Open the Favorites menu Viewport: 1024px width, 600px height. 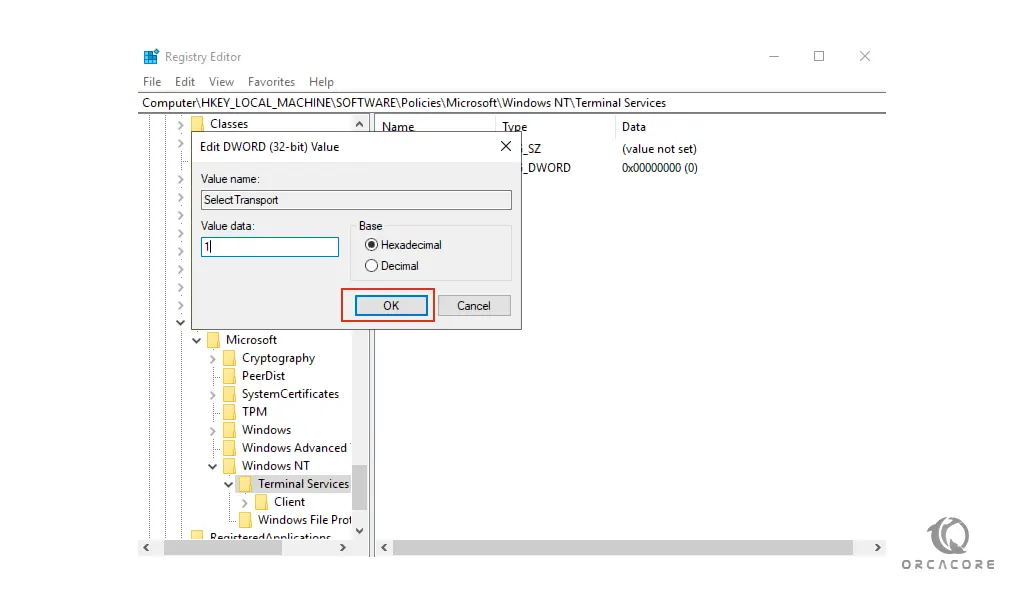(271, 82)
